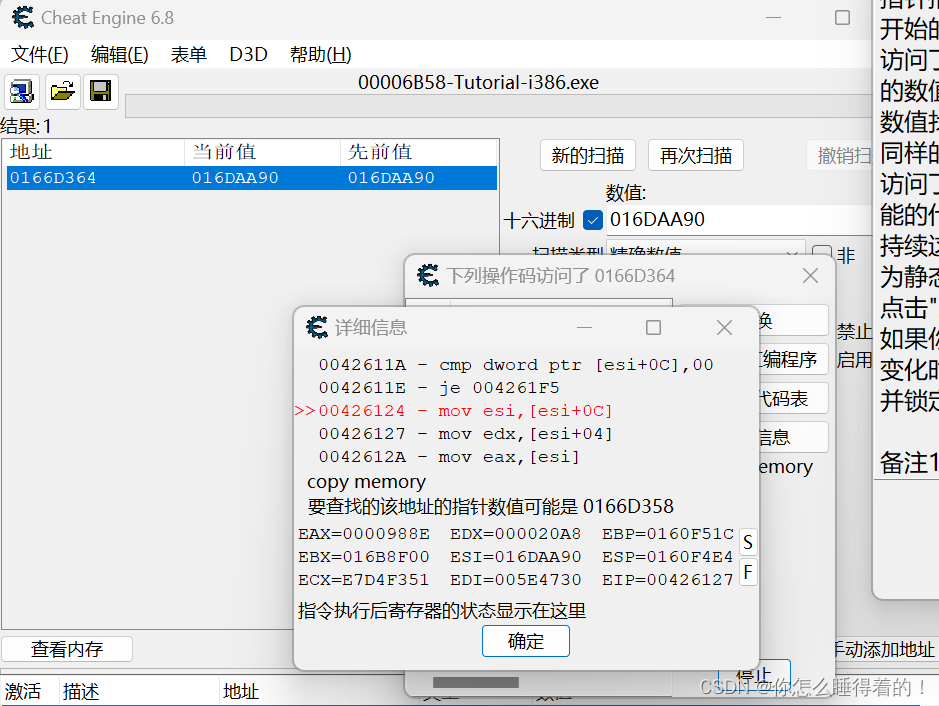This screenshot has height=706, width=939.
Task: Click the Cheat Engine icon in the opcode access window
Action: click(x=428, y=275)
